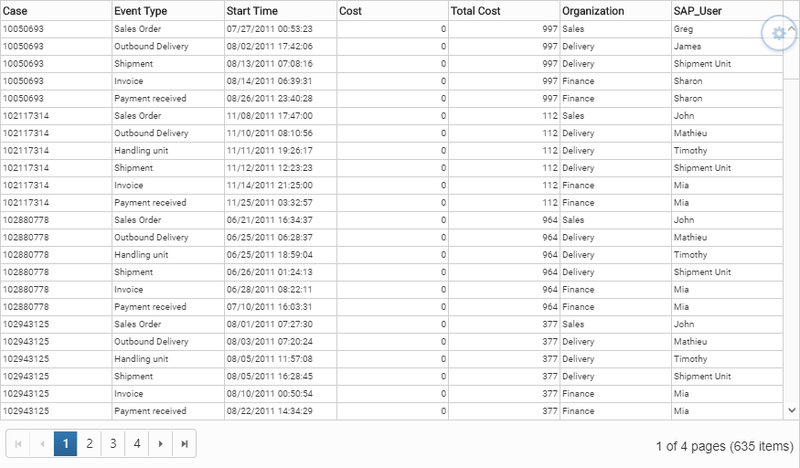This screenshot has width=800, height=468.
Task: Go to next page arrow
Action: click(x=161, y=444)
